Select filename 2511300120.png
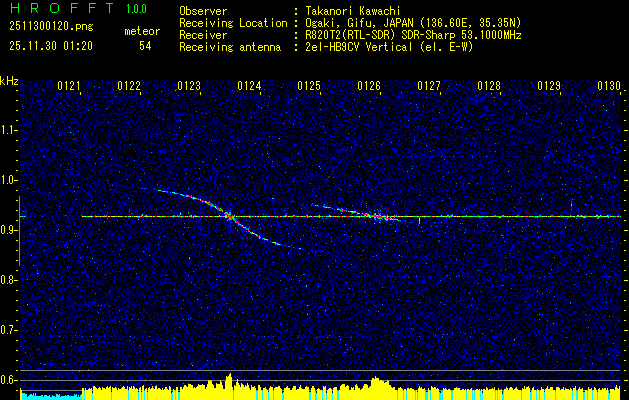The image size is (629, 400). pos(51,26)
